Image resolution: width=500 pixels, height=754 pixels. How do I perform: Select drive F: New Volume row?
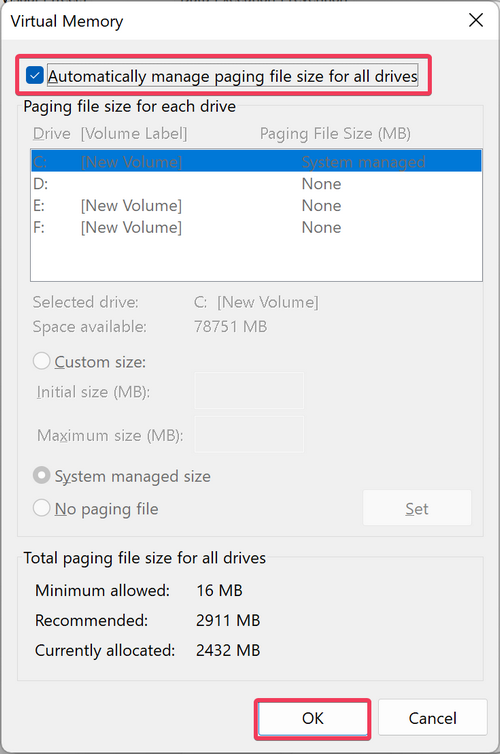[x=256, y=227]
